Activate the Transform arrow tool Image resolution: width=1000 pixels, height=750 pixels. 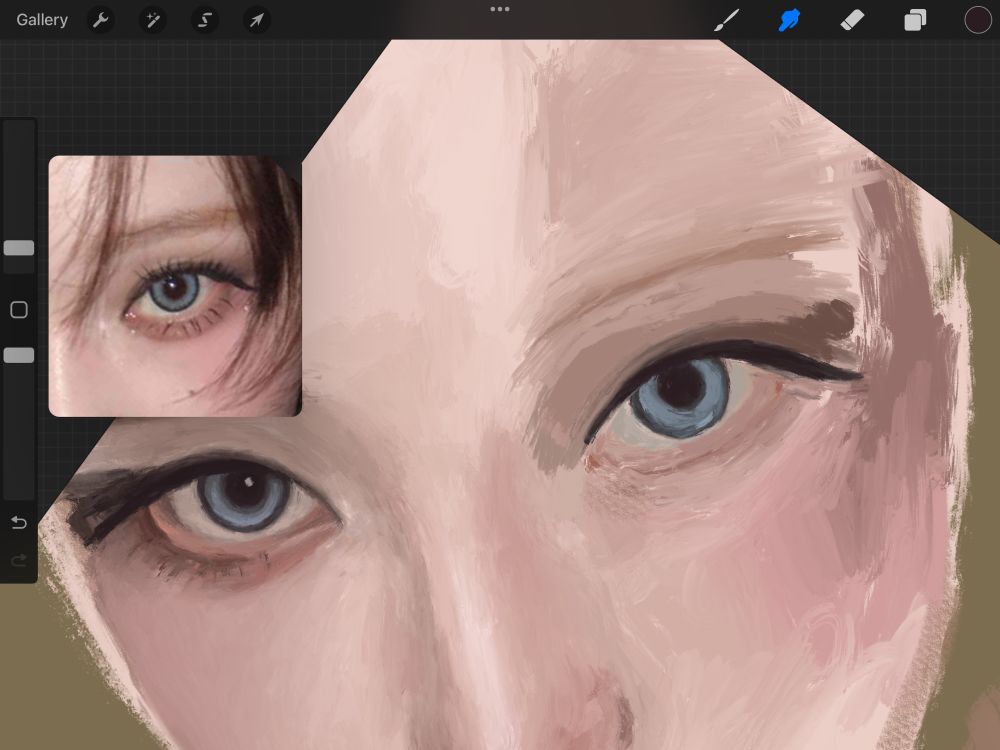256,20
